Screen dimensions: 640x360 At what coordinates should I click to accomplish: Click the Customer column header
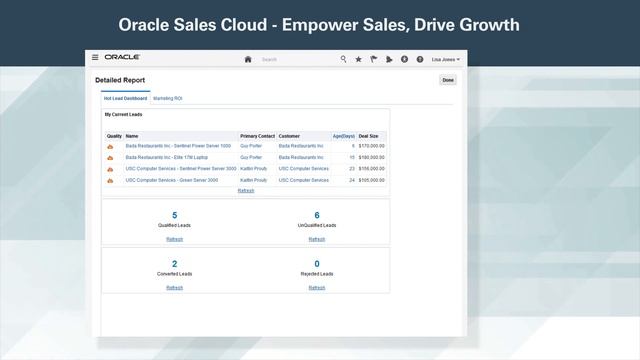(289, 136)
